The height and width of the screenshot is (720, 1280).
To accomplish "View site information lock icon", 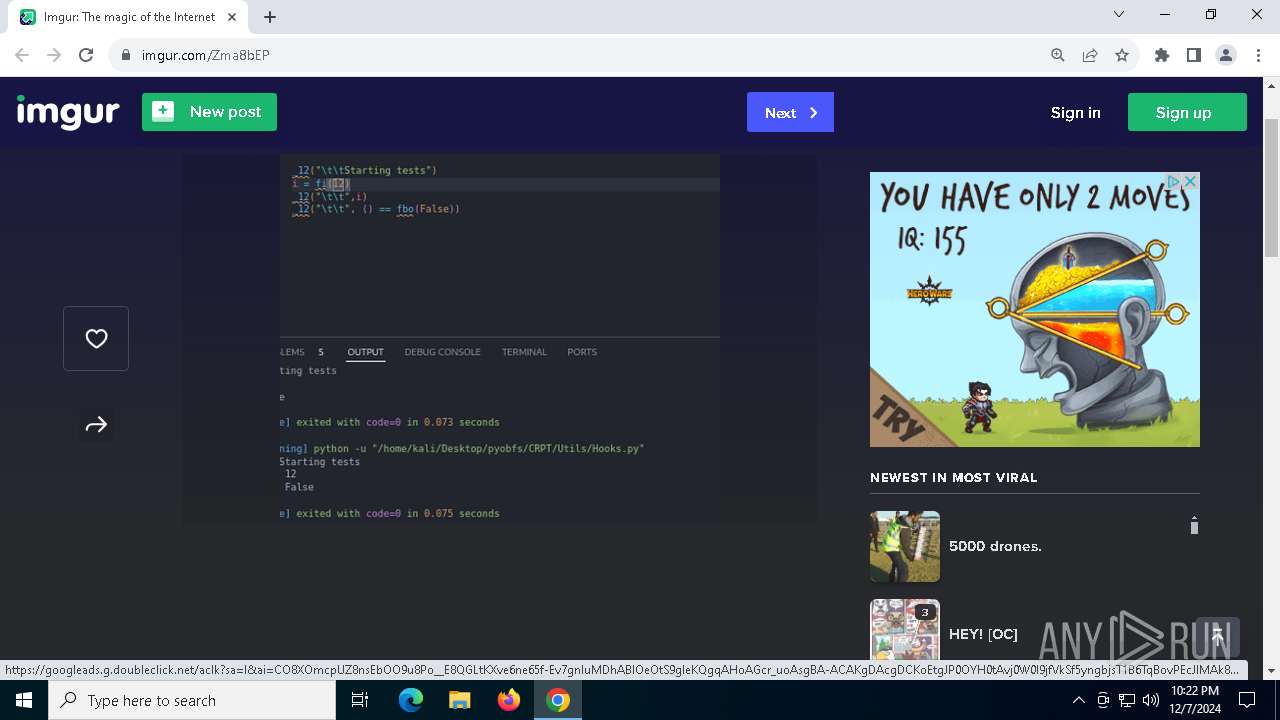I will (126, 55).
